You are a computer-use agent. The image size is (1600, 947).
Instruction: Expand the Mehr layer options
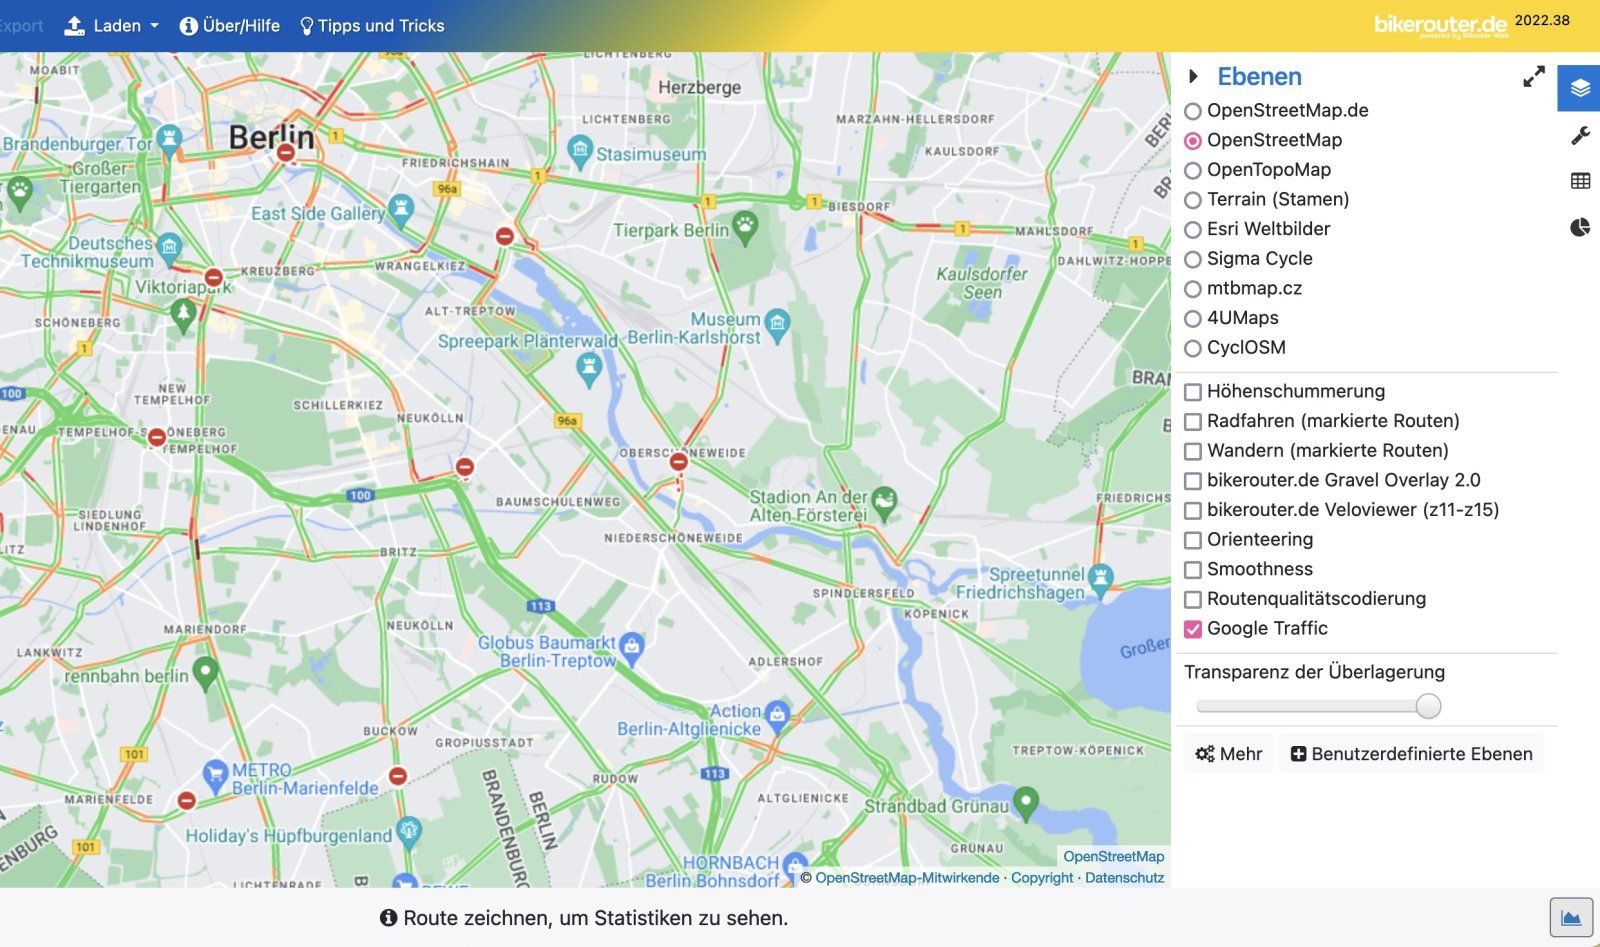click(1229, 754)
